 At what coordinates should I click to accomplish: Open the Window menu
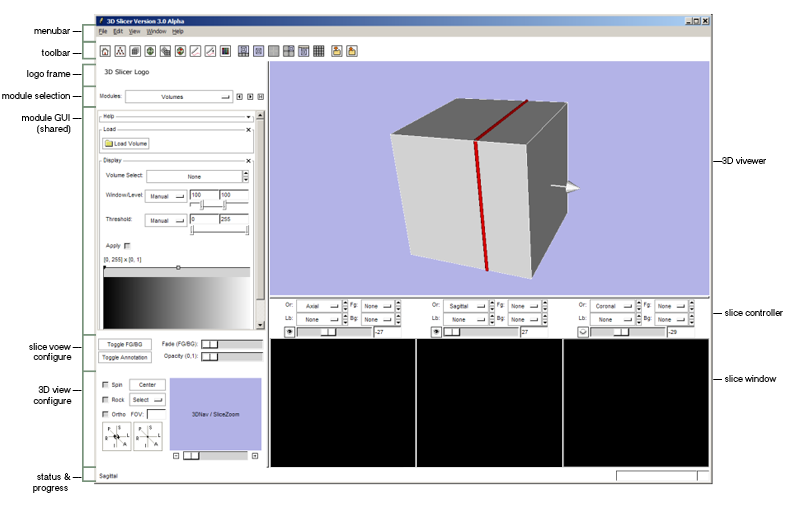(x=156, y=32)
